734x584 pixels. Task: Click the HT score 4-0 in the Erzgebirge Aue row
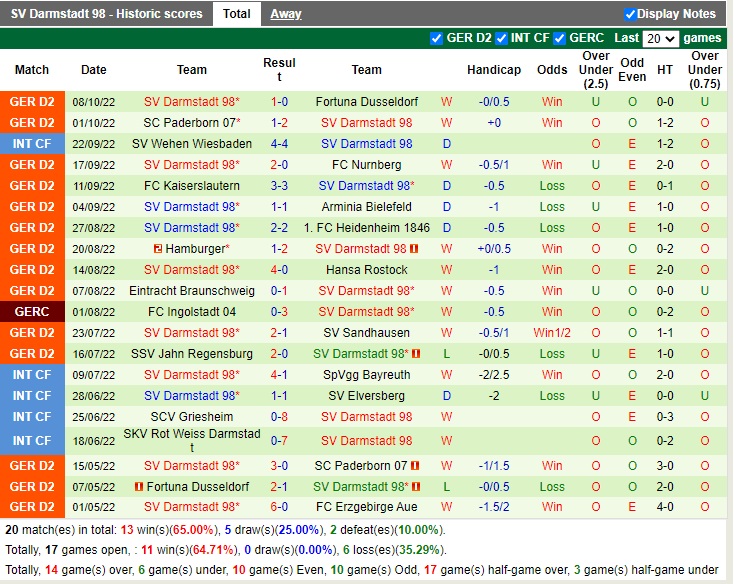pyautogui.click(x=665, y=507)
